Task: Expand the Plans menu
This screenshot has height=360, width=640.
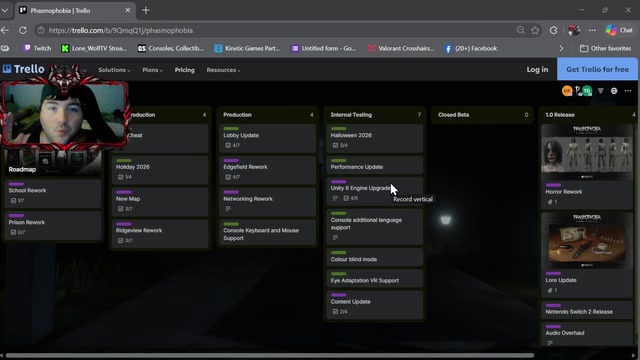Action: click(152, 70)
